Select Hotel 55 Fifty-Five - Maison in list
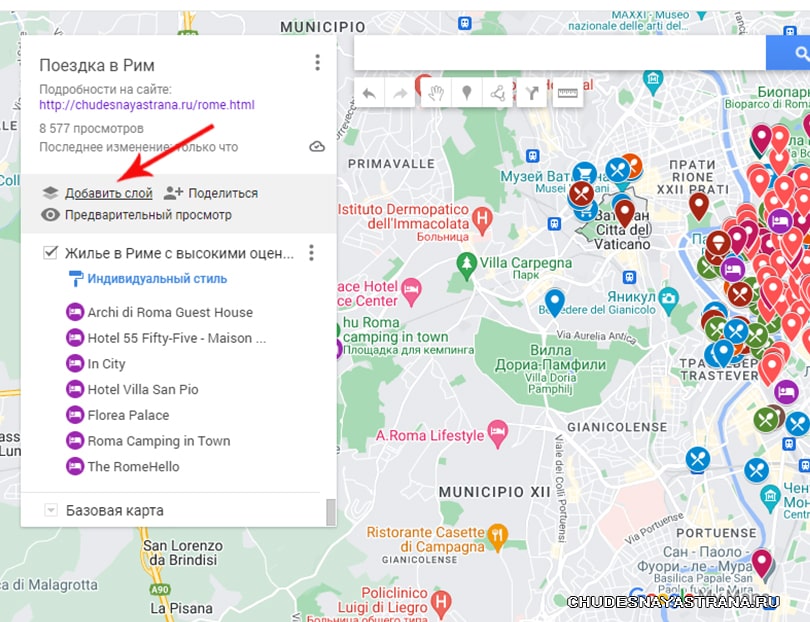810x622 pixels. [x=177, y=338]
